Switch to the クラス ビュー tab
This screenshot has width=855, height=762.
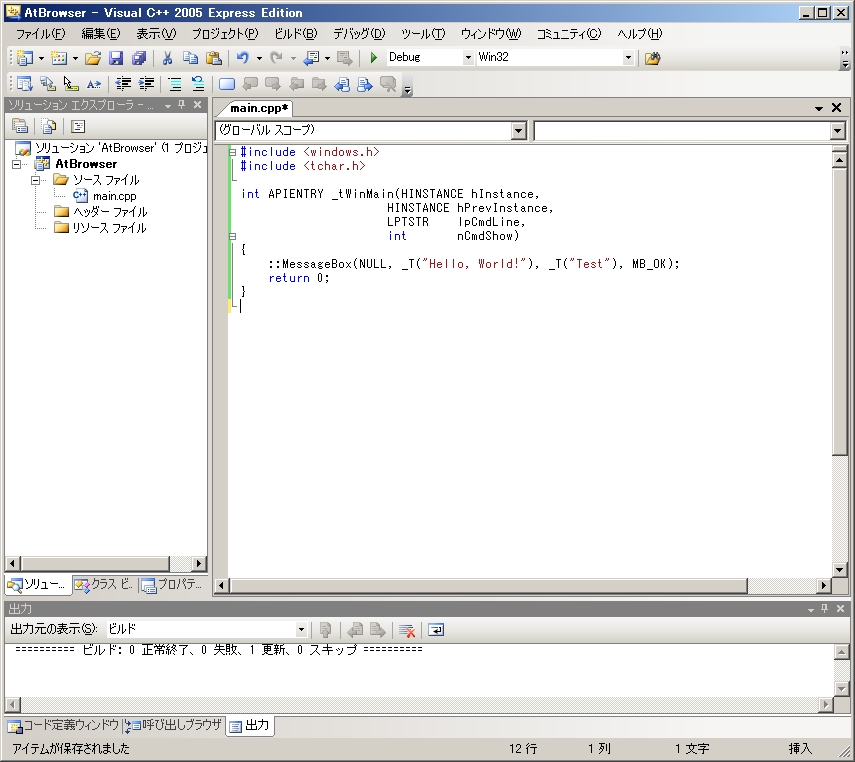coord(105,585)
